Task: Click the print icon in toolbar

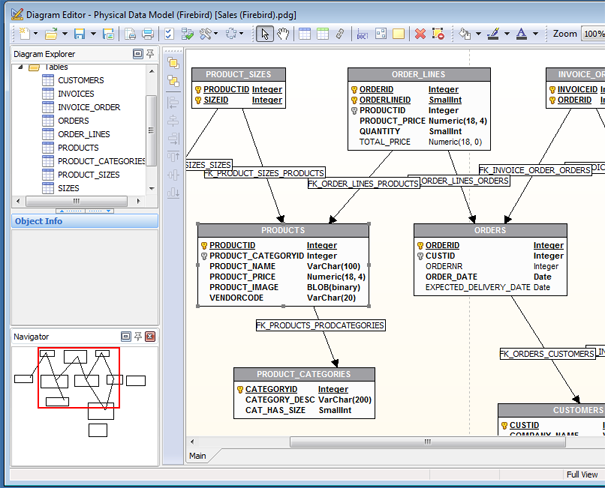Action: coord(147,34)
